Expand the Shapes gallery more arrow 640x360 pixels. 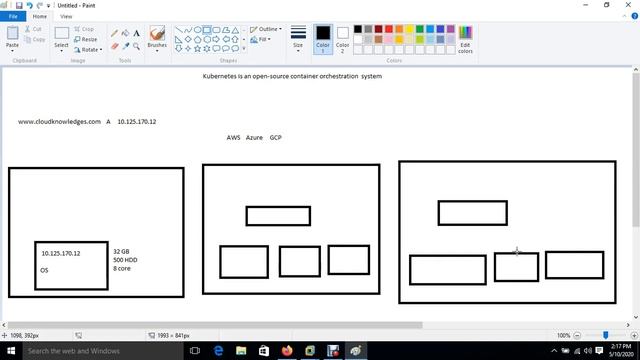coord(244,49)
